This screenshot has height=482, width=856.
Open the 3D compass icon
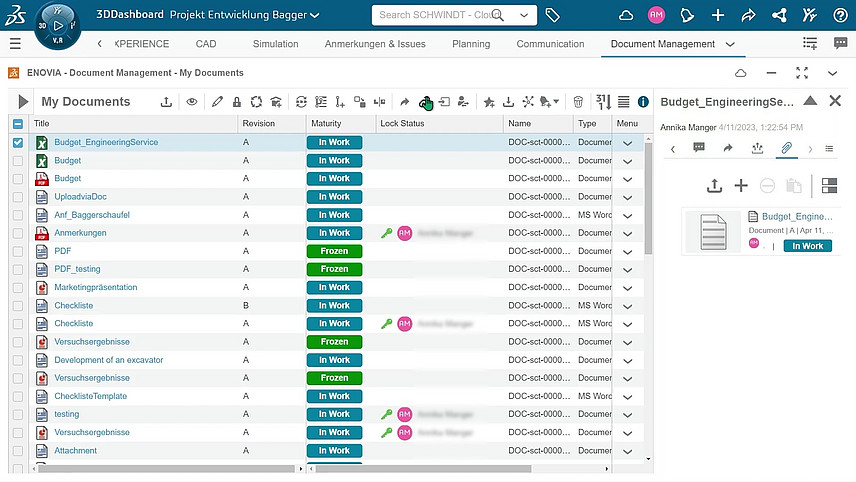click(57, 26)
